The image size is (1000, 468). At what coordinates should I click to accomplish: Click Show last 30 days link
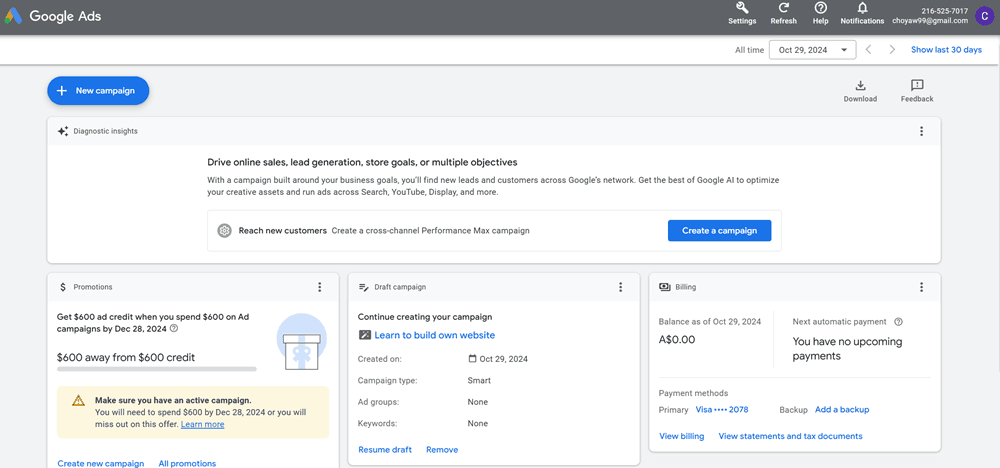(x=946, y=50)
